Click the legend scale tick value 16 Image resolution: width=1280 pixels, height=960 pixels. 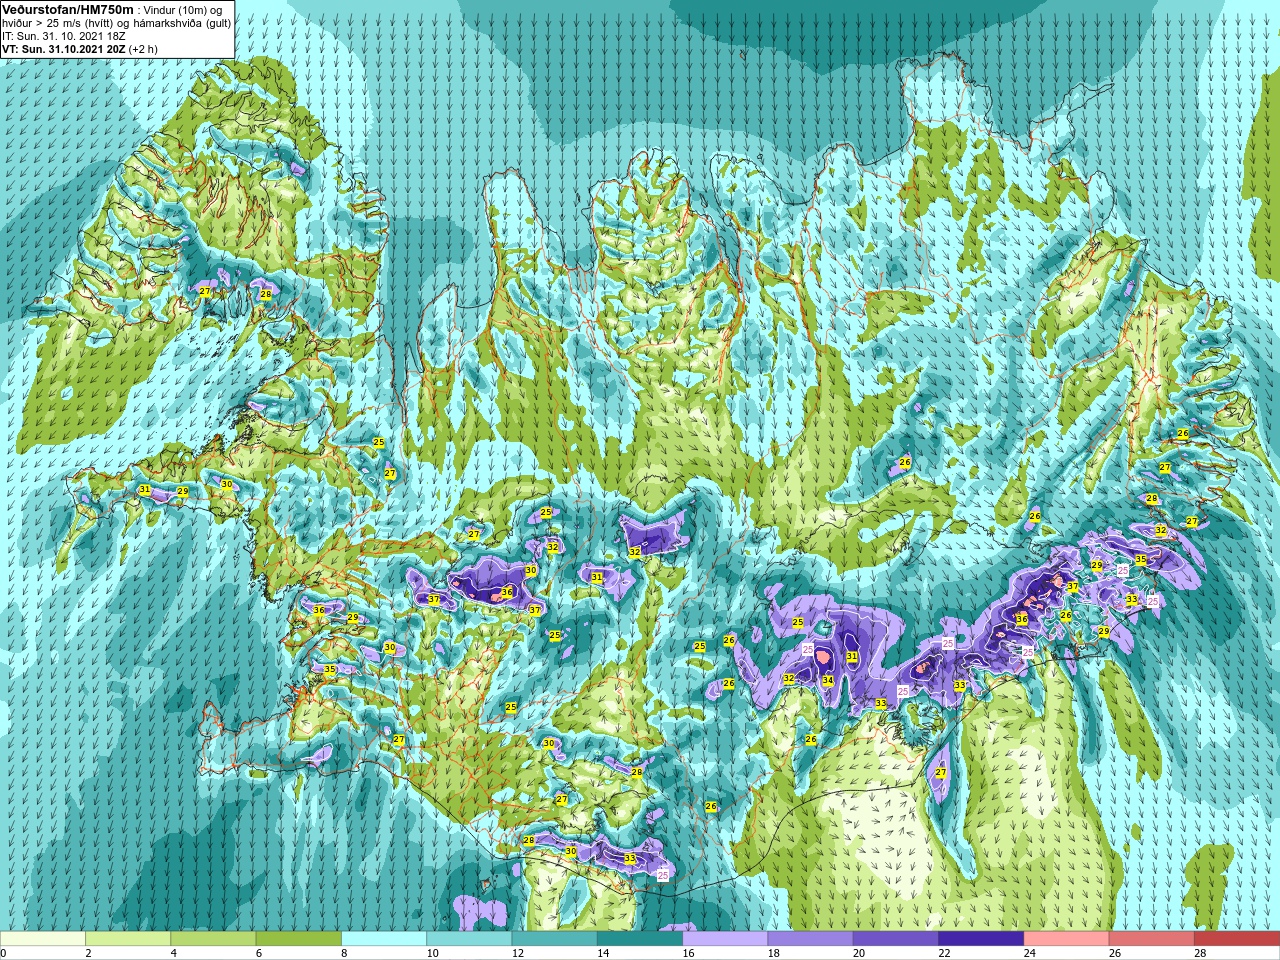click(x=688, y=954)
